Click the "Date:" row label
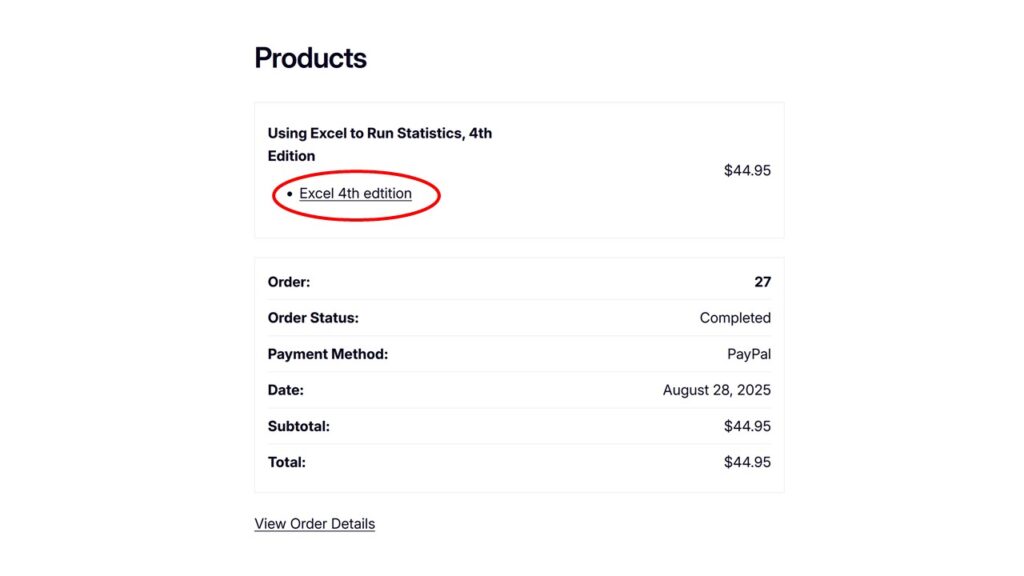 click(285, 390)
